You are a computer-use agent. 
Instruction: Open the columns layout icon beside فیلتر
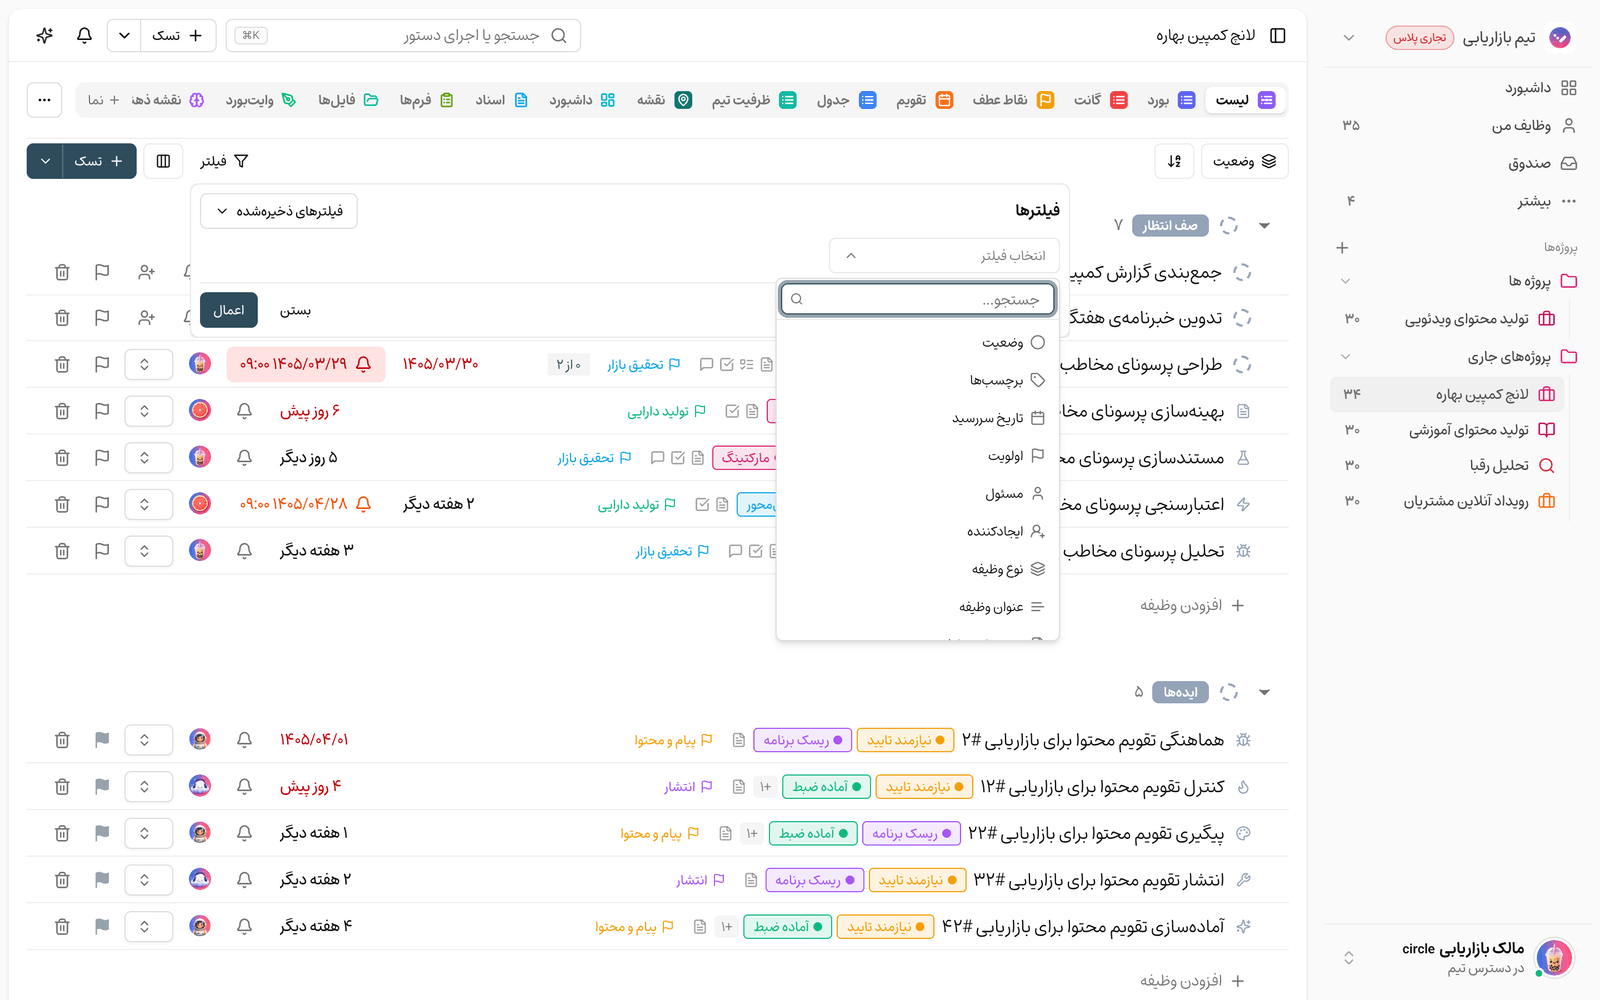[x=163, y=161]
